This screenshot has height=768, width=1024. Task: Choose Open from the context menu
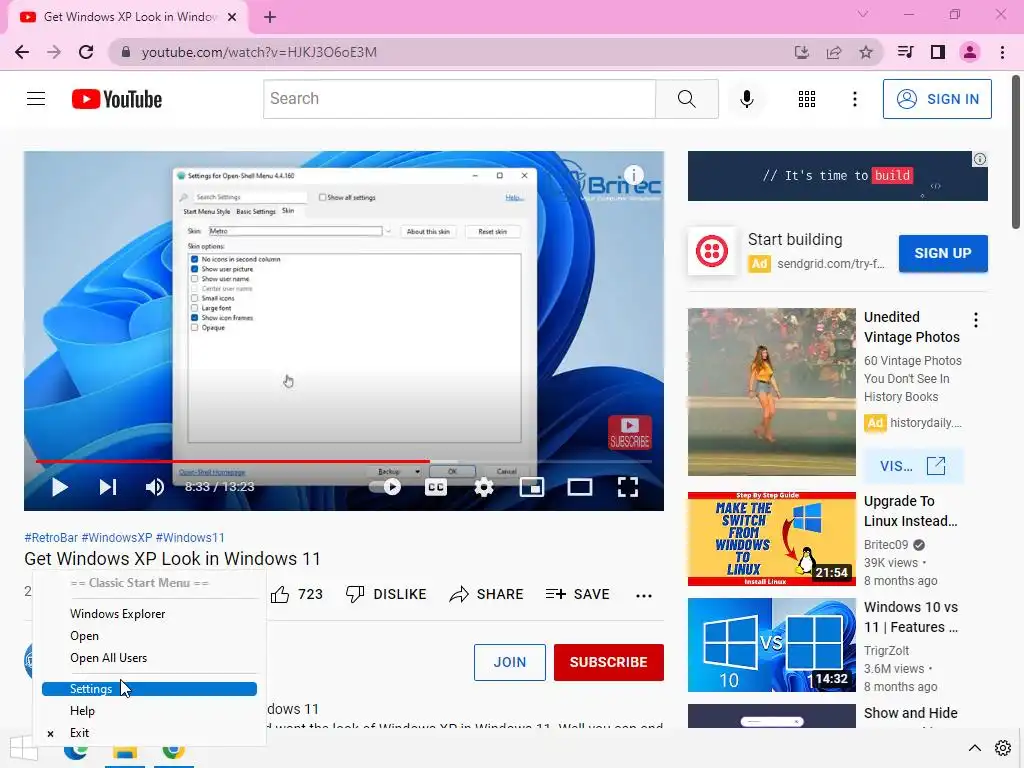click(x=150, y=636)
